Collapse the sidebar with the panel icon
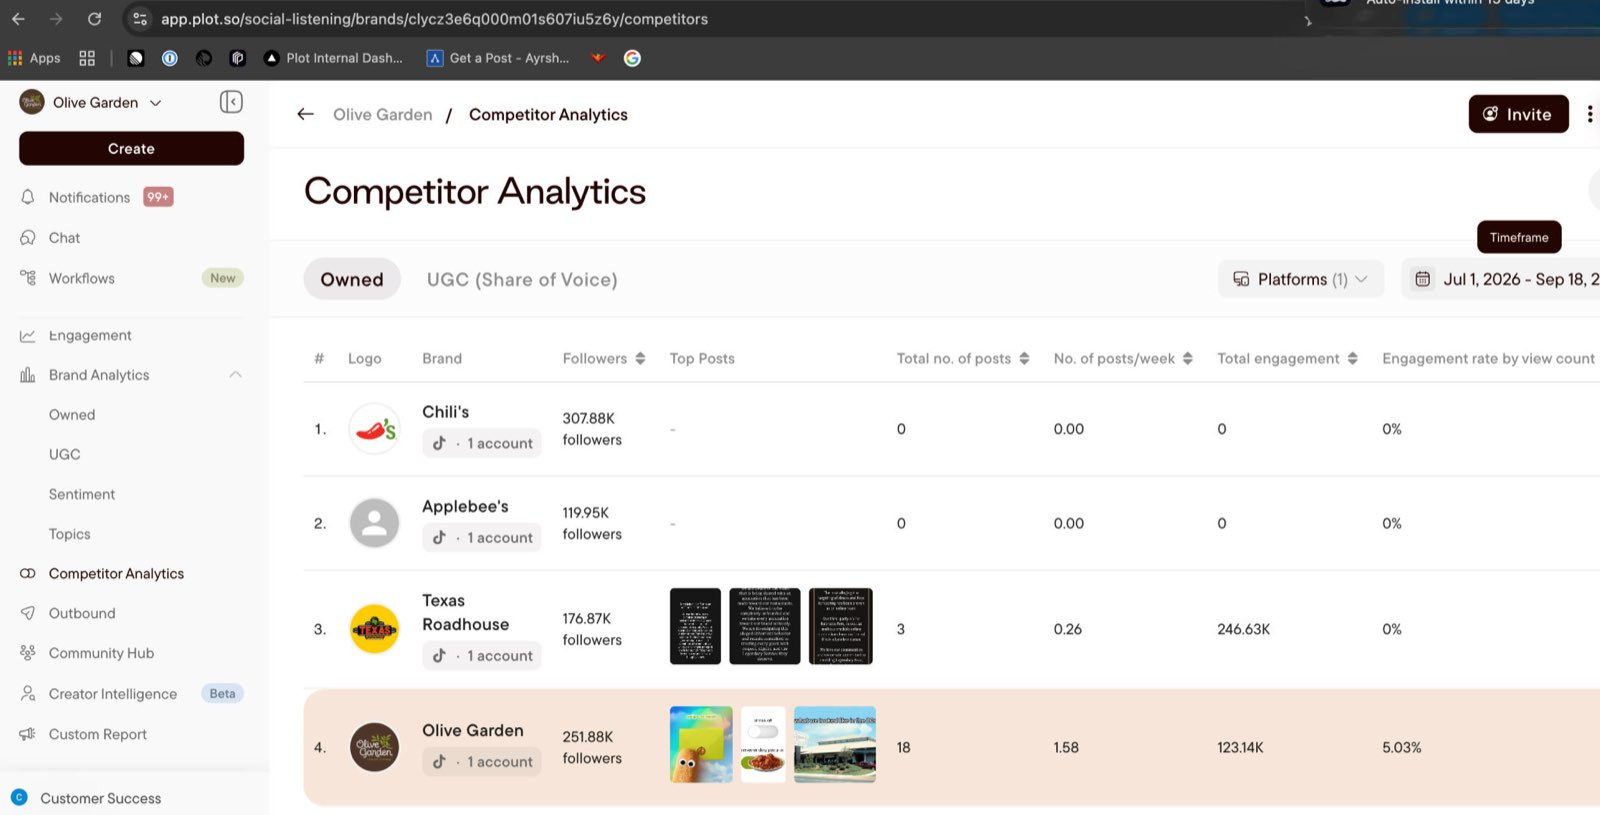Viewport: 1600px width, 815px height. point(231,102)
